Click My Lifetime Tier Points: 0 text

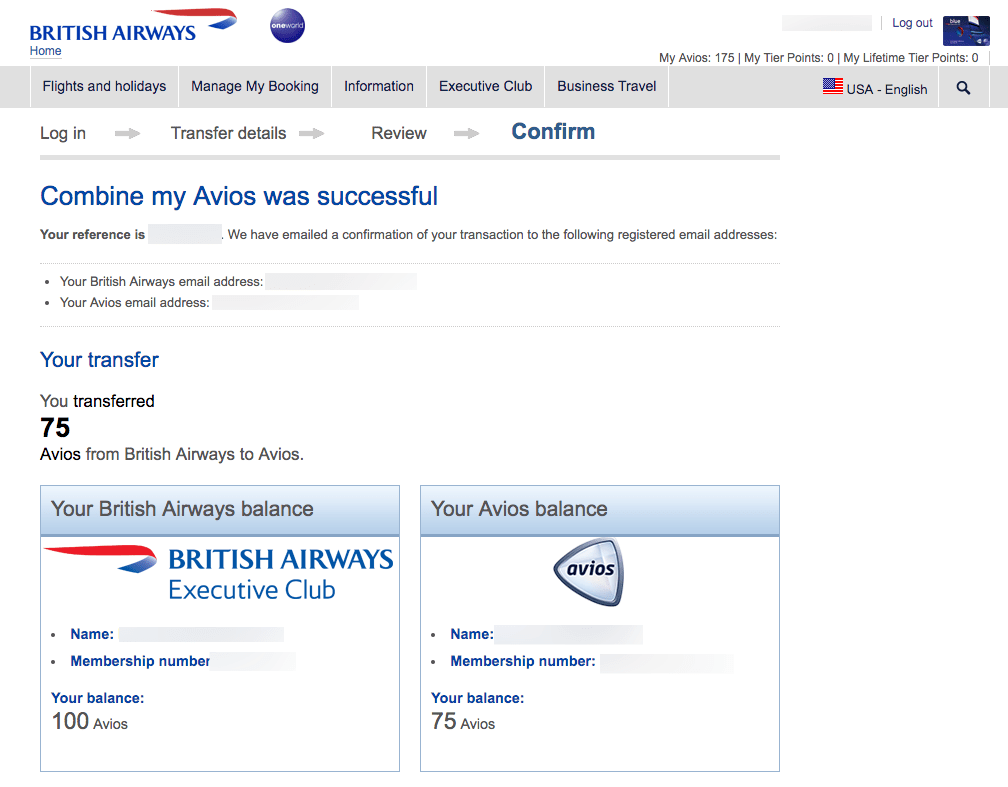point(910,58)
